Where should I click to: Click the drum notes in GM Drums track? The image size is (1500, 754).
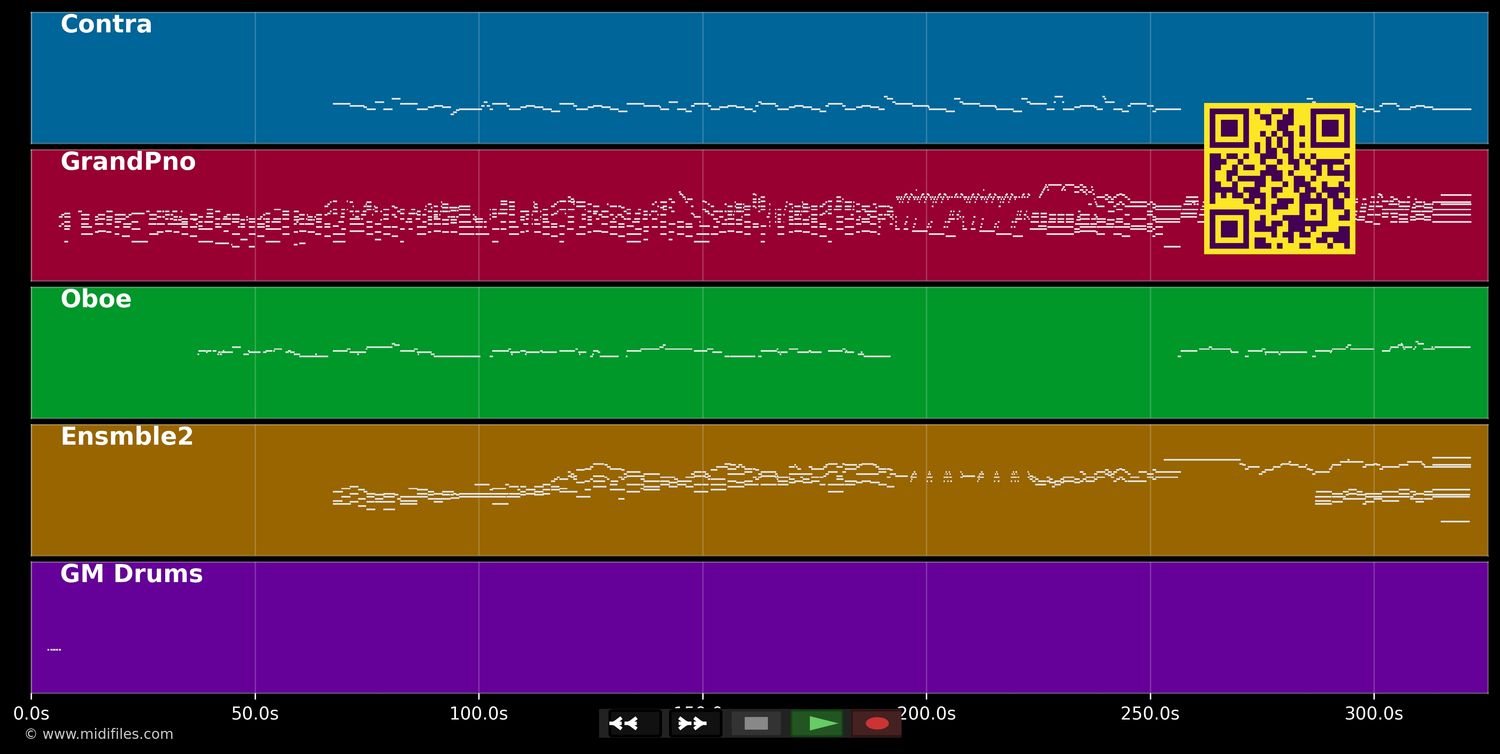pos(54,650)
